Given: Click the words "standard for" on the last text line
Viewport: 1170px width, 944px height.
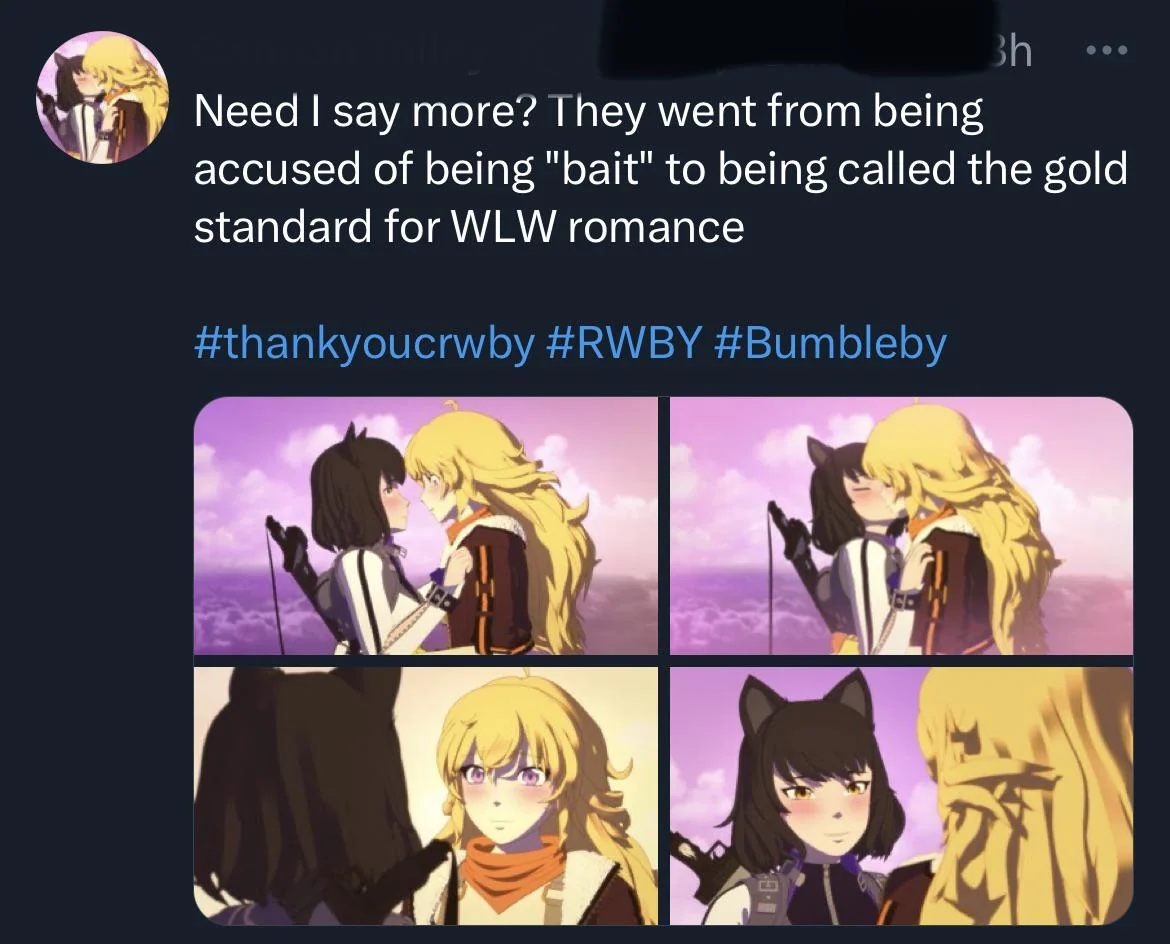Looking at the screenshot, I should 319,227.
